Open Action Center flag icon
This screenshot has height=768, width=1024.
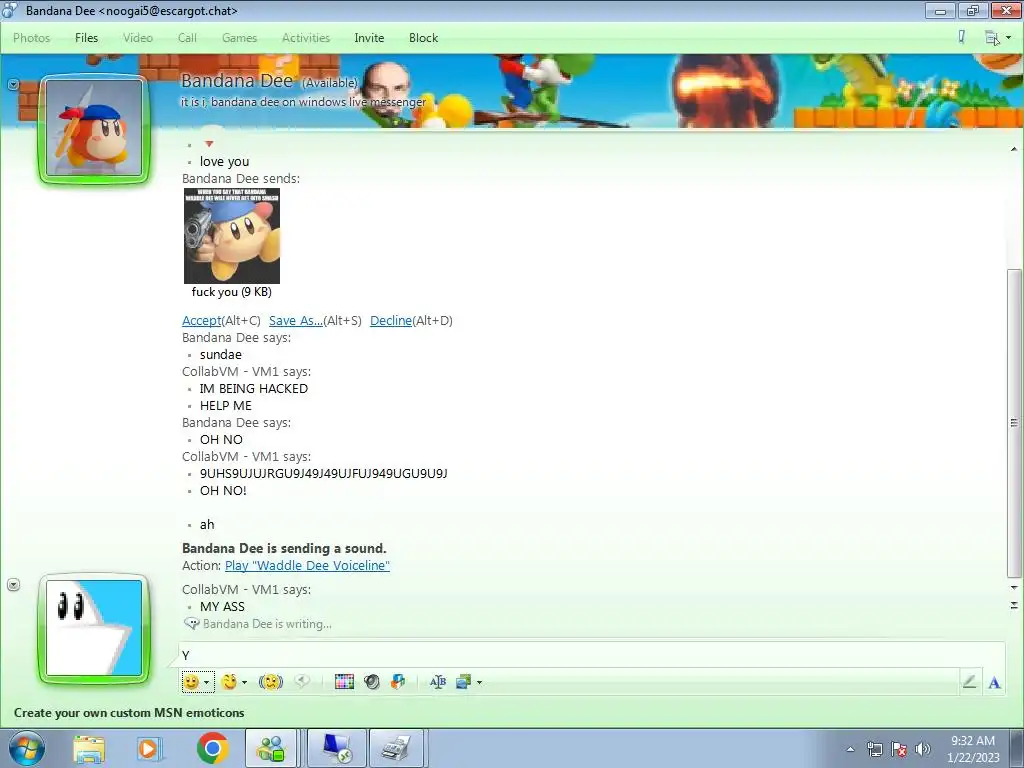click(899, 749)
